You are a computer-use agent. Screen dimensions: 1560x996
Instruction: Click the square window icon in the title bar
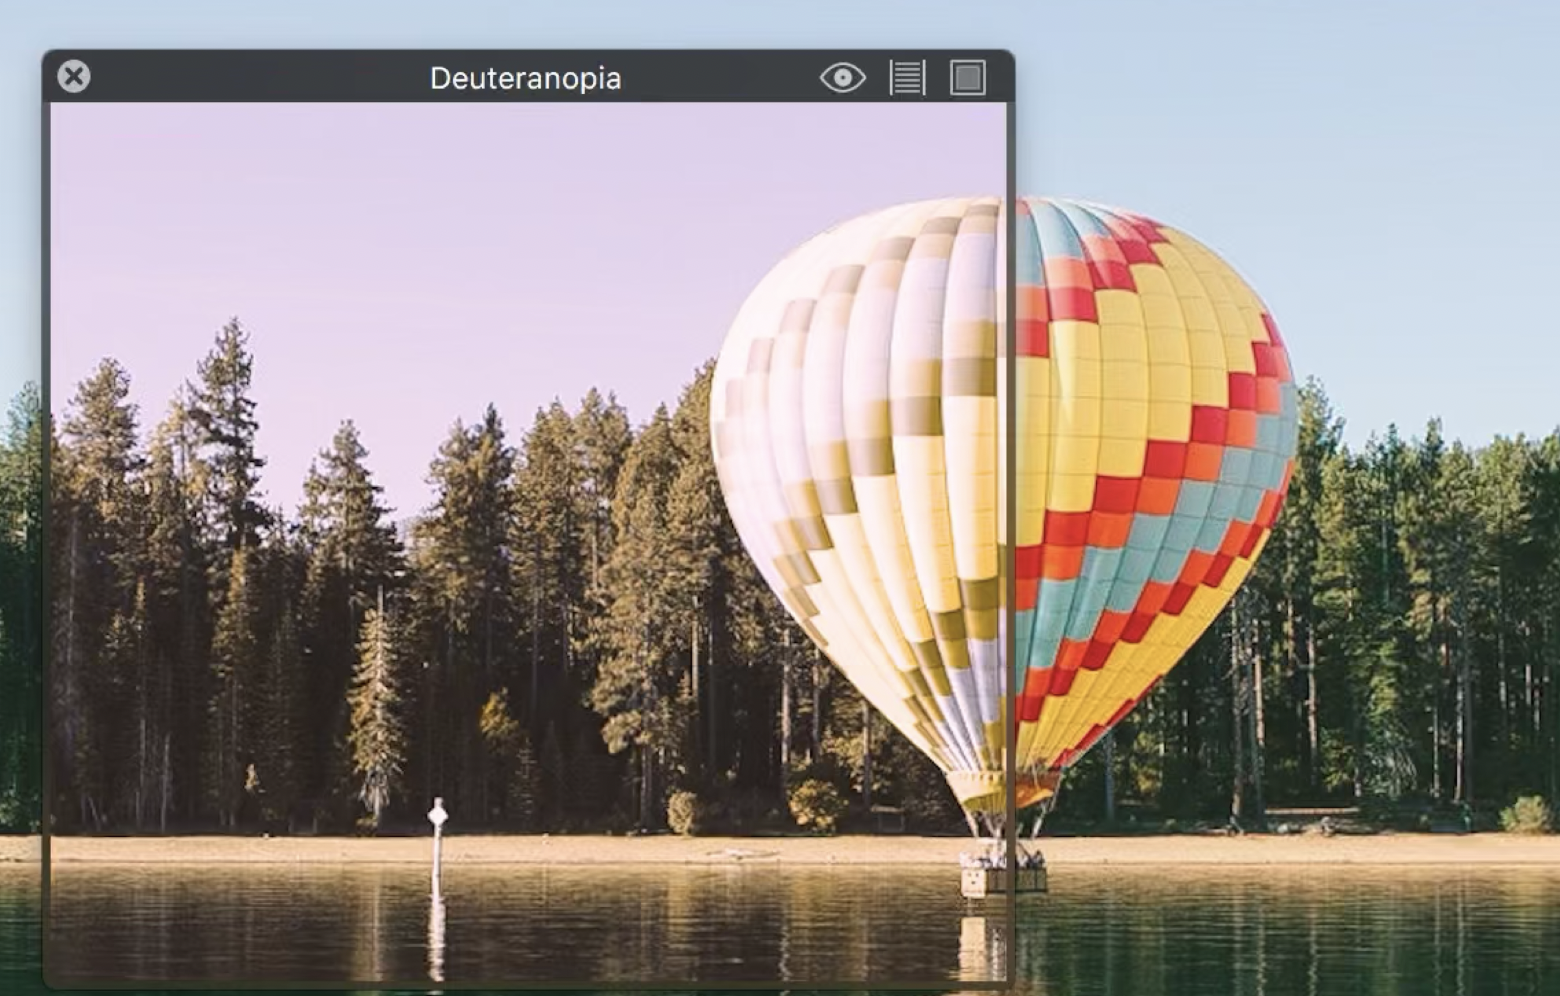tap(967, 77)
